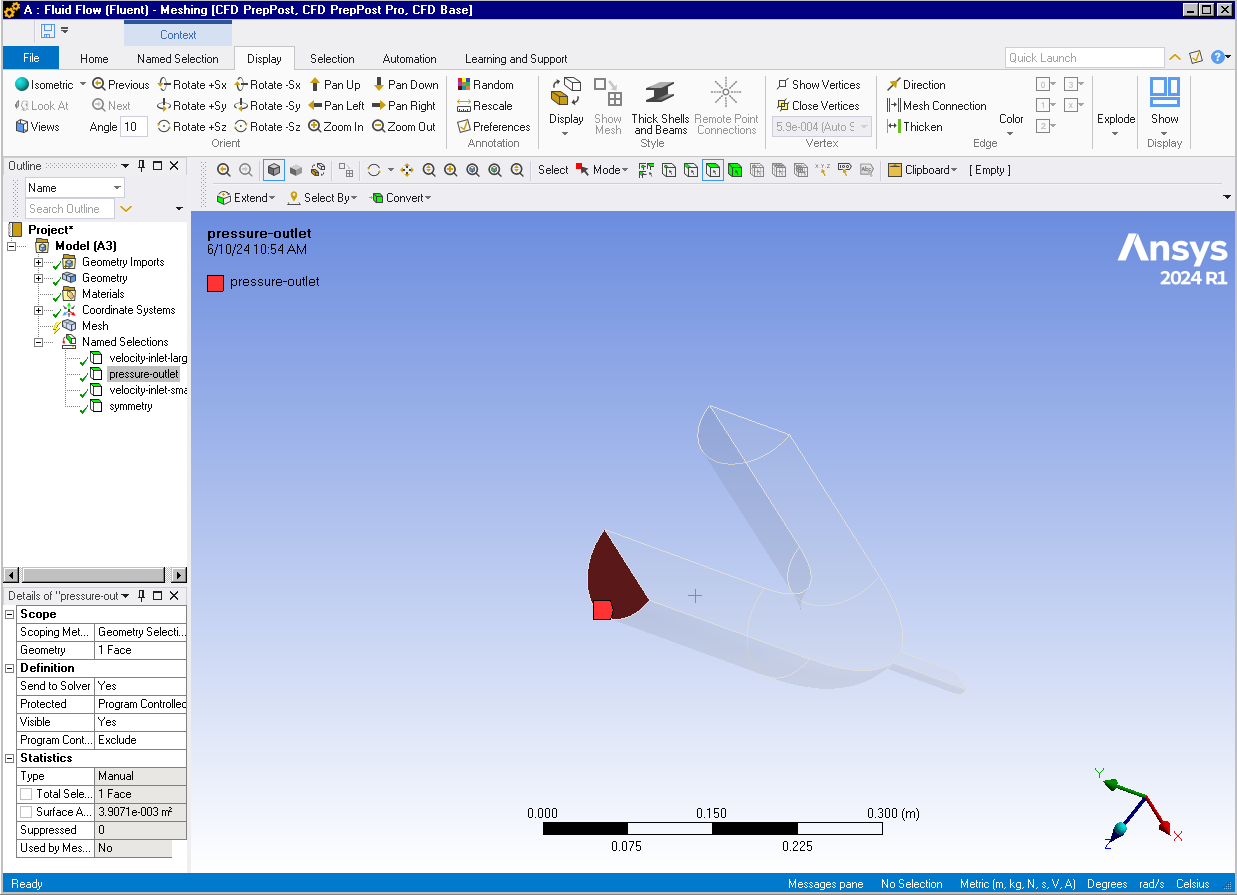Toggle the Surface Area checkbox
Image resolution: width=1237 pixels, height=895 pixels.
click(x=26, y=812)
